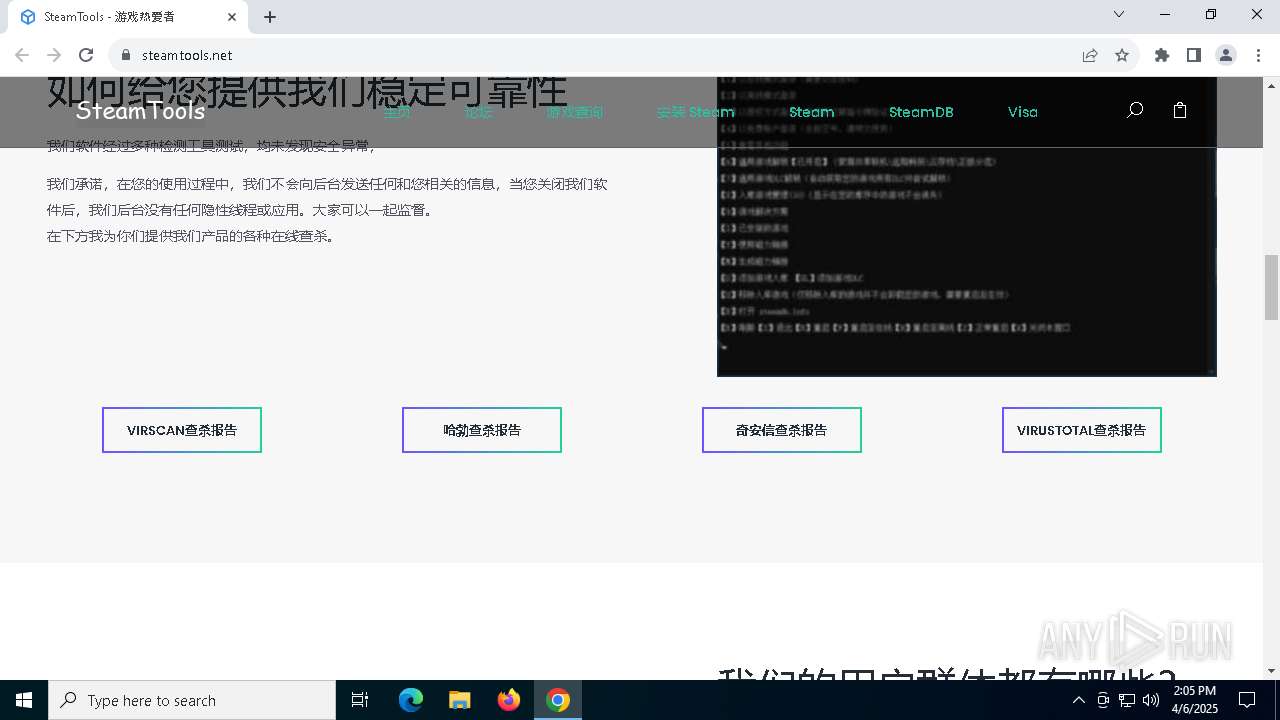Screen dimensions: 1280x720
Task: Open the Extensions puzzle icon
Action: pyautogui.click(x=1162, y=55)
